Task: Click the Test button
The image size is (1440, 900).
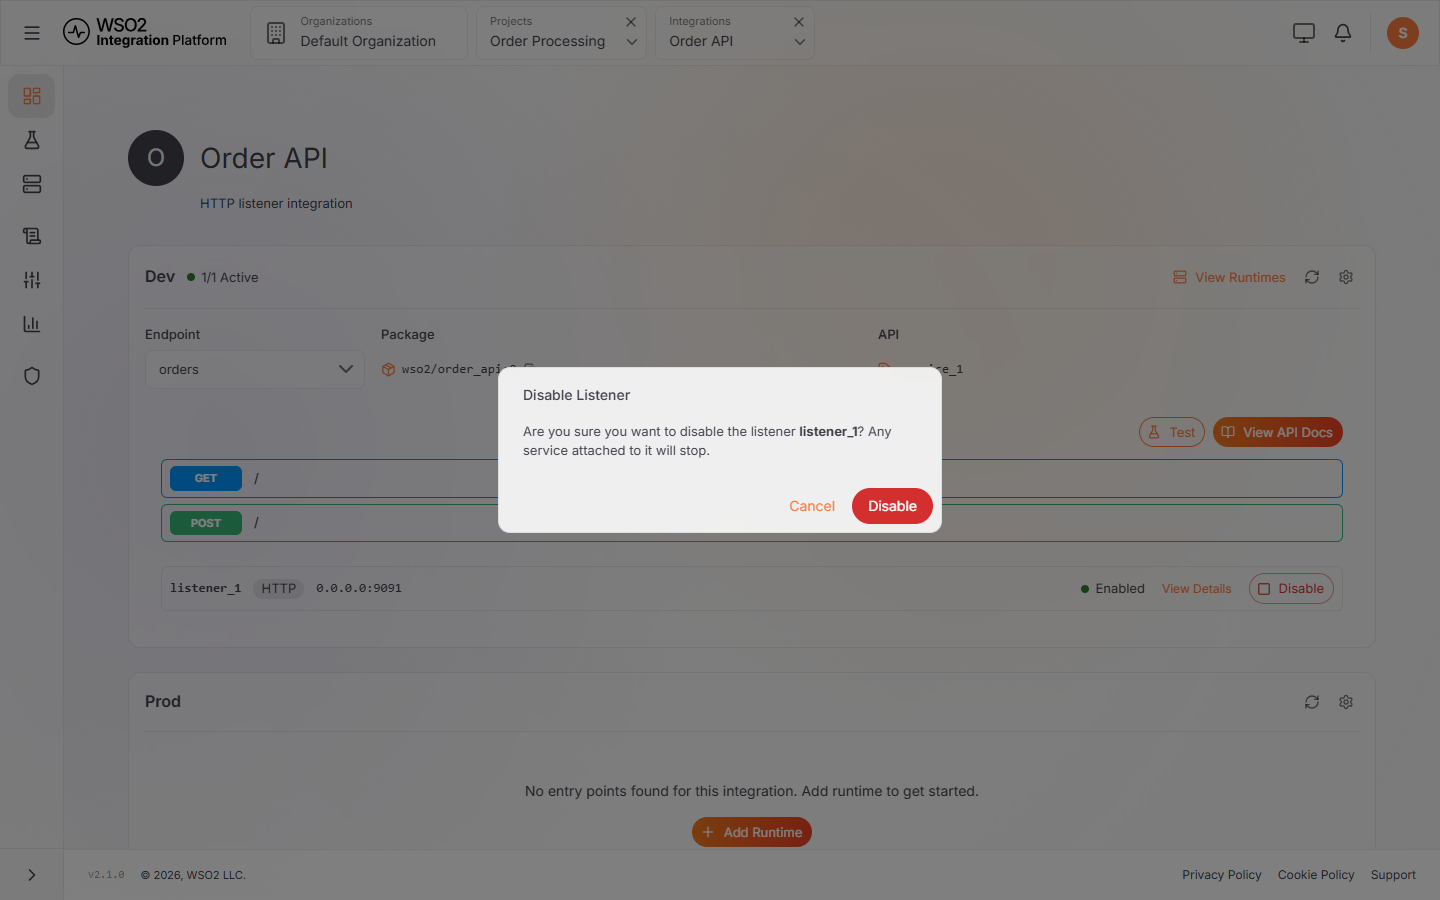Action: [1172, 432]
